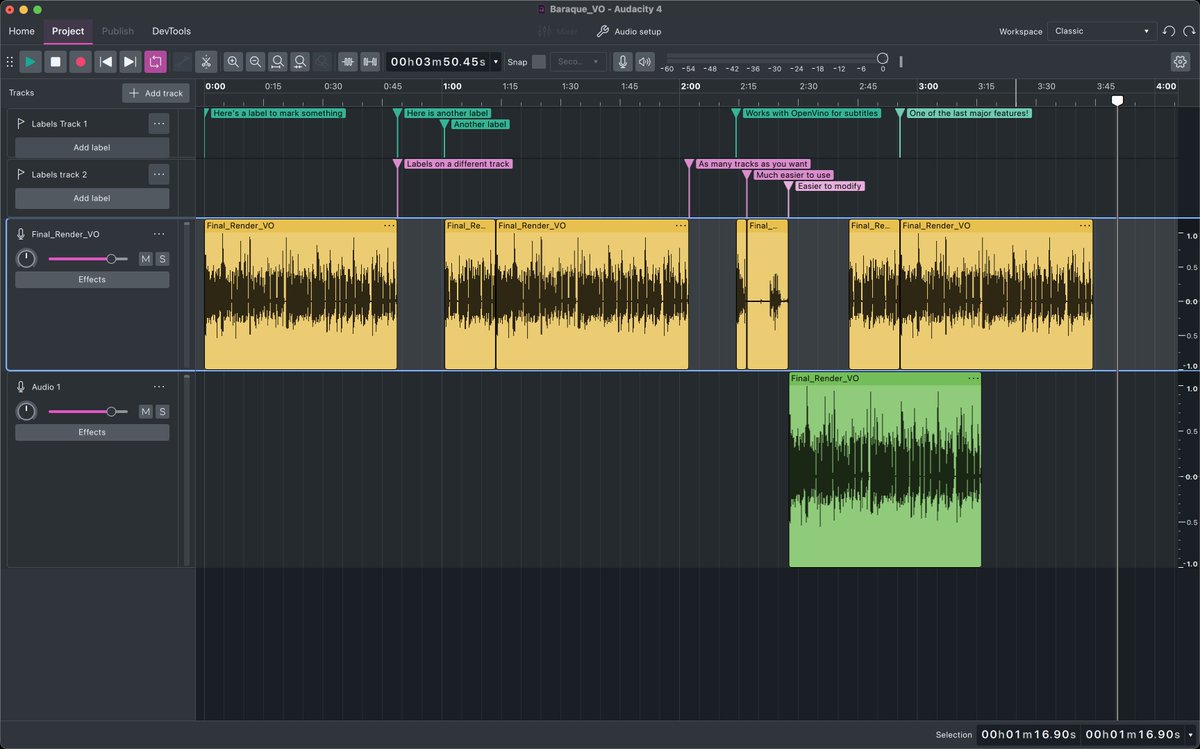Open Audio setup
Screen dimensions: 1200x749
point(629,31)
